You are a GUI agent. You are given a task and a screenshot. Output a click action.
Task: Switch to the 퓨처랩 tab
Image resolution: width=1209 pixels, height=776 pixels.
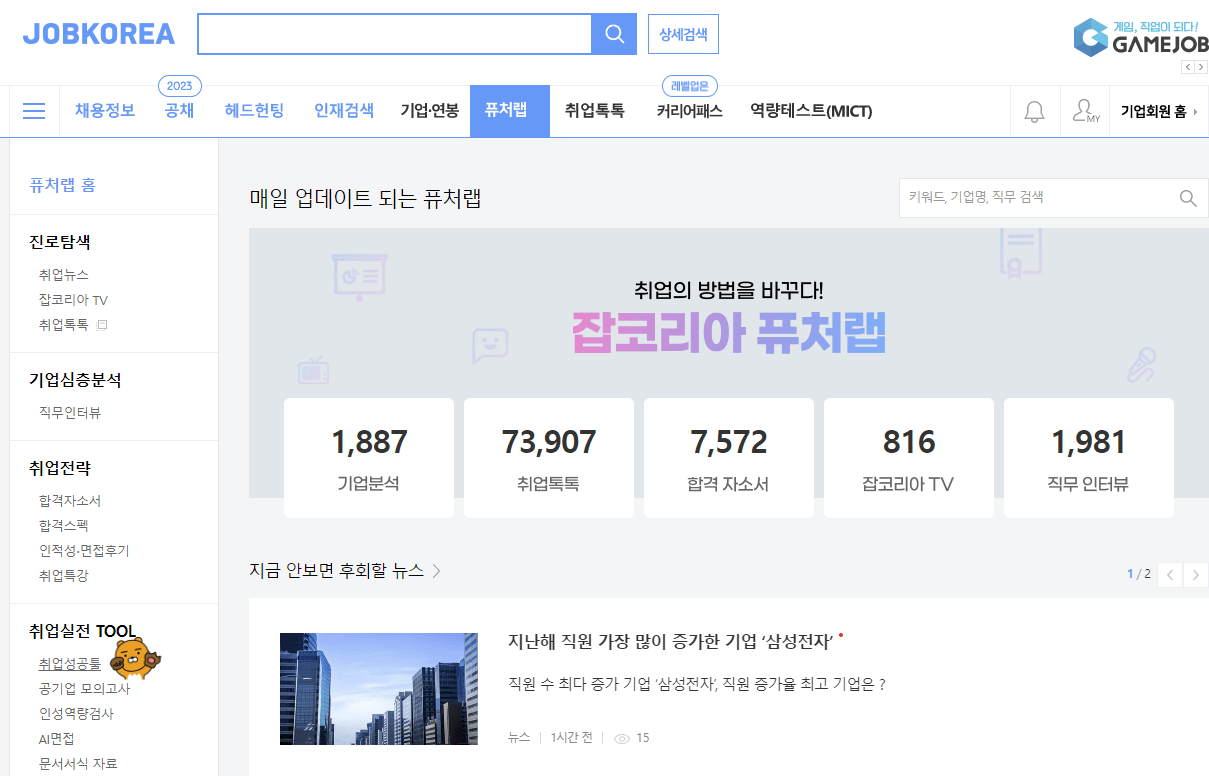509,111
